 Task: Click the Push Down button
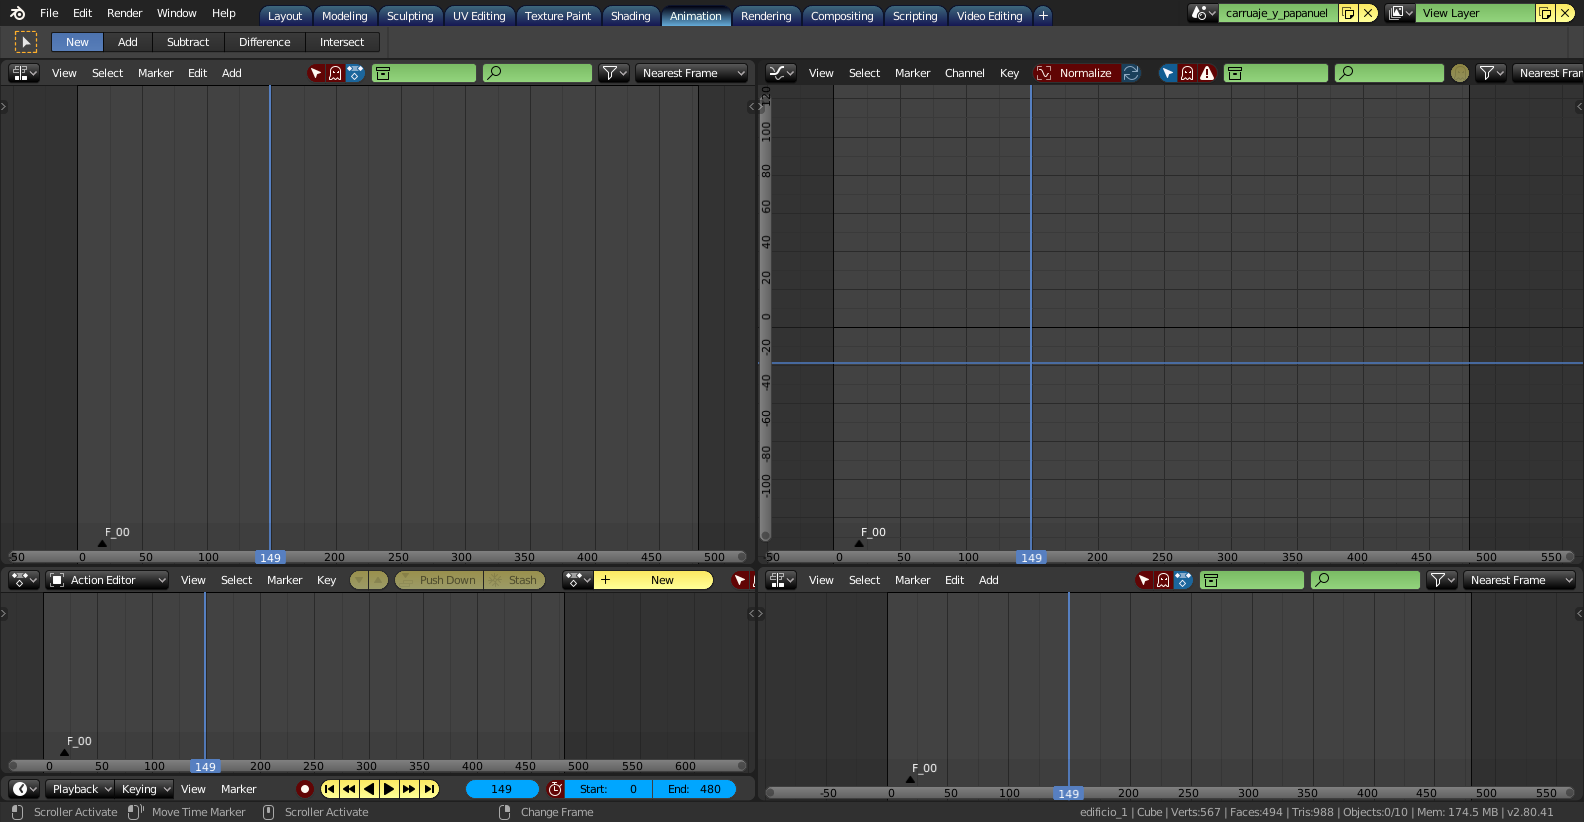pos(439,580)
